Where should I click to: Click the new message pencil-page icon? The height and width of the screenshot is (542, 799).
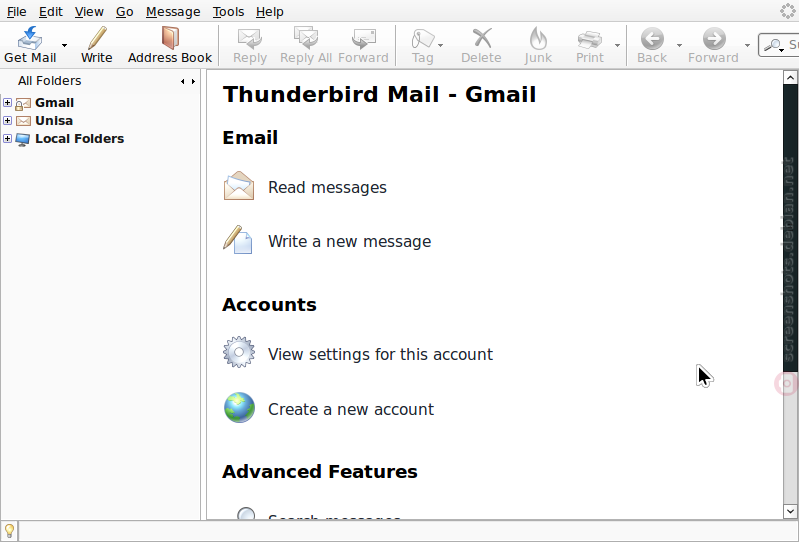point(238,239)
